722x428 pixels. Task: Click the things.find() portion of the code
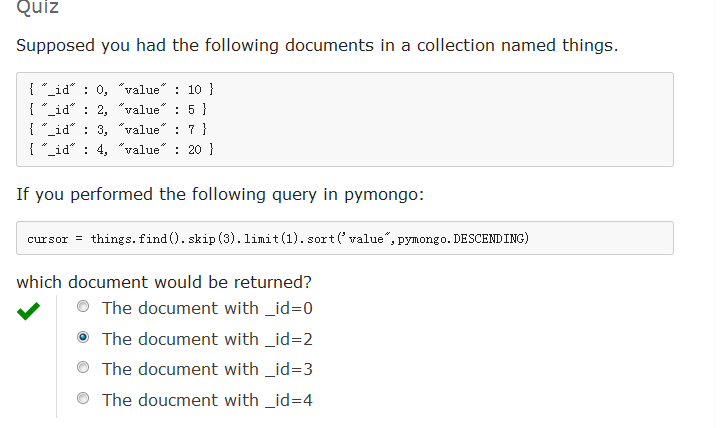tap(123, 239)
